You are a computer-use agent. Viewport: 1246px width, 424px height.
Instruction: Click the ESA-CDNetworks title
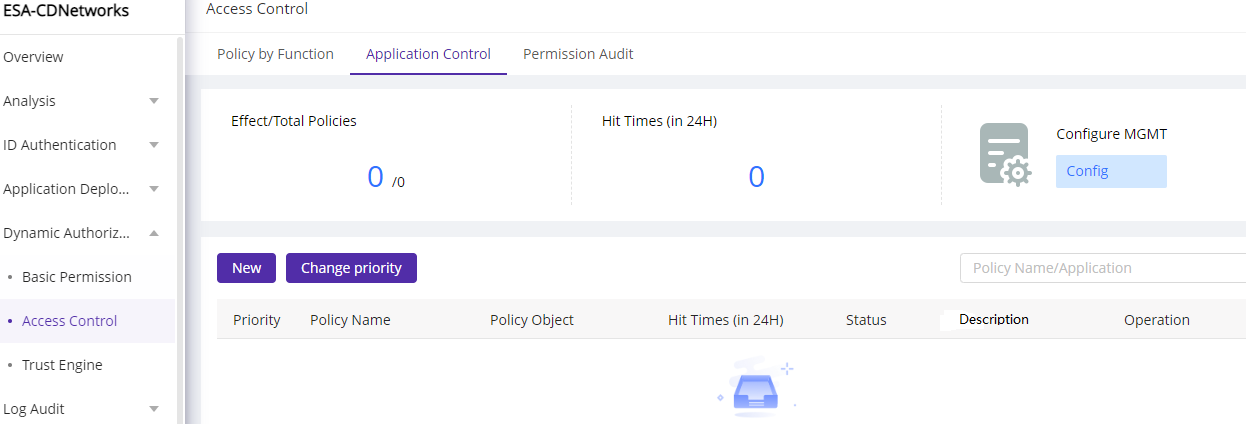pos(65,11)
